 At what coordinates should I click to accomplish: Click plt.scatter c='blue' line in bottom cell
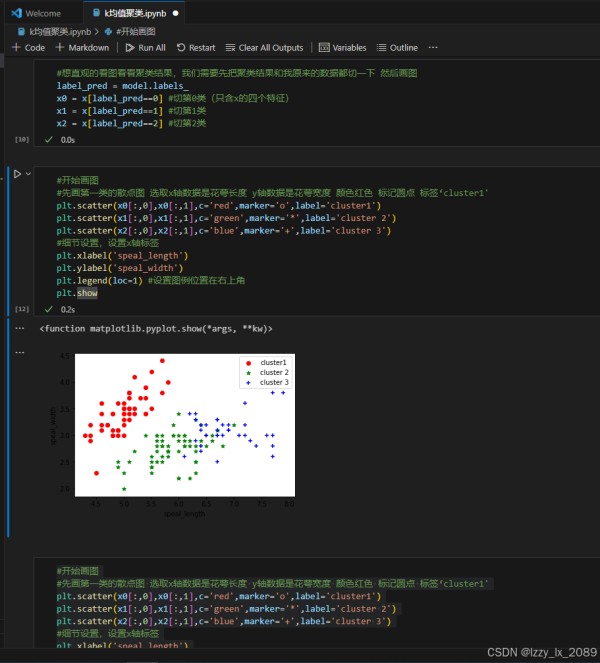pos(224,621)
